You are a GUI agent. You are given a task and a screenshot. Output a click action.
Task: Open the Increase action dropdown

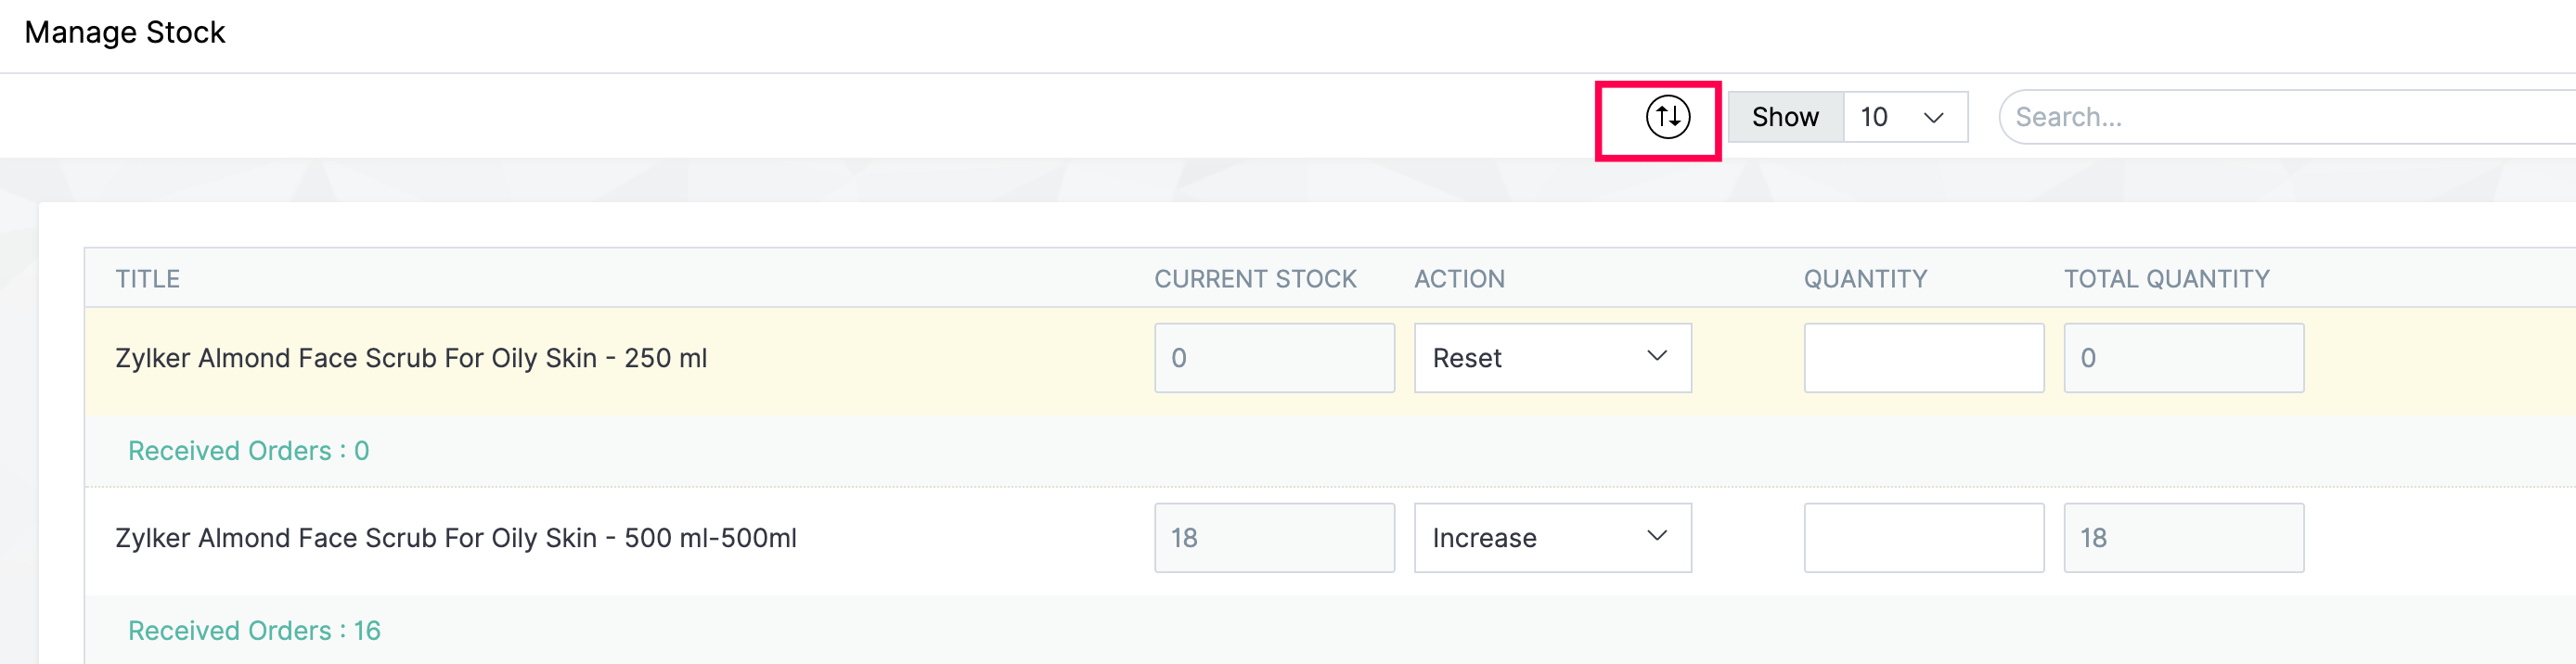pos(1551,538)
